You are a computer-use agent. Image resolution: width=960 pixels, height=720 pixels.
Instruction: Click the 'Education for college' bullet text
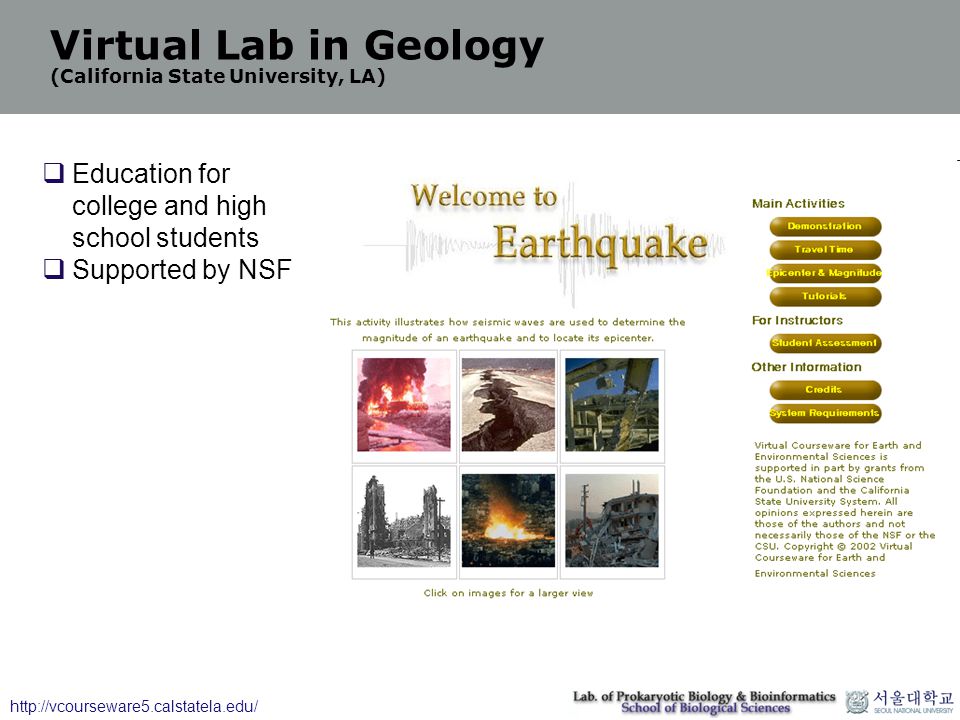[x=169, y=206]
